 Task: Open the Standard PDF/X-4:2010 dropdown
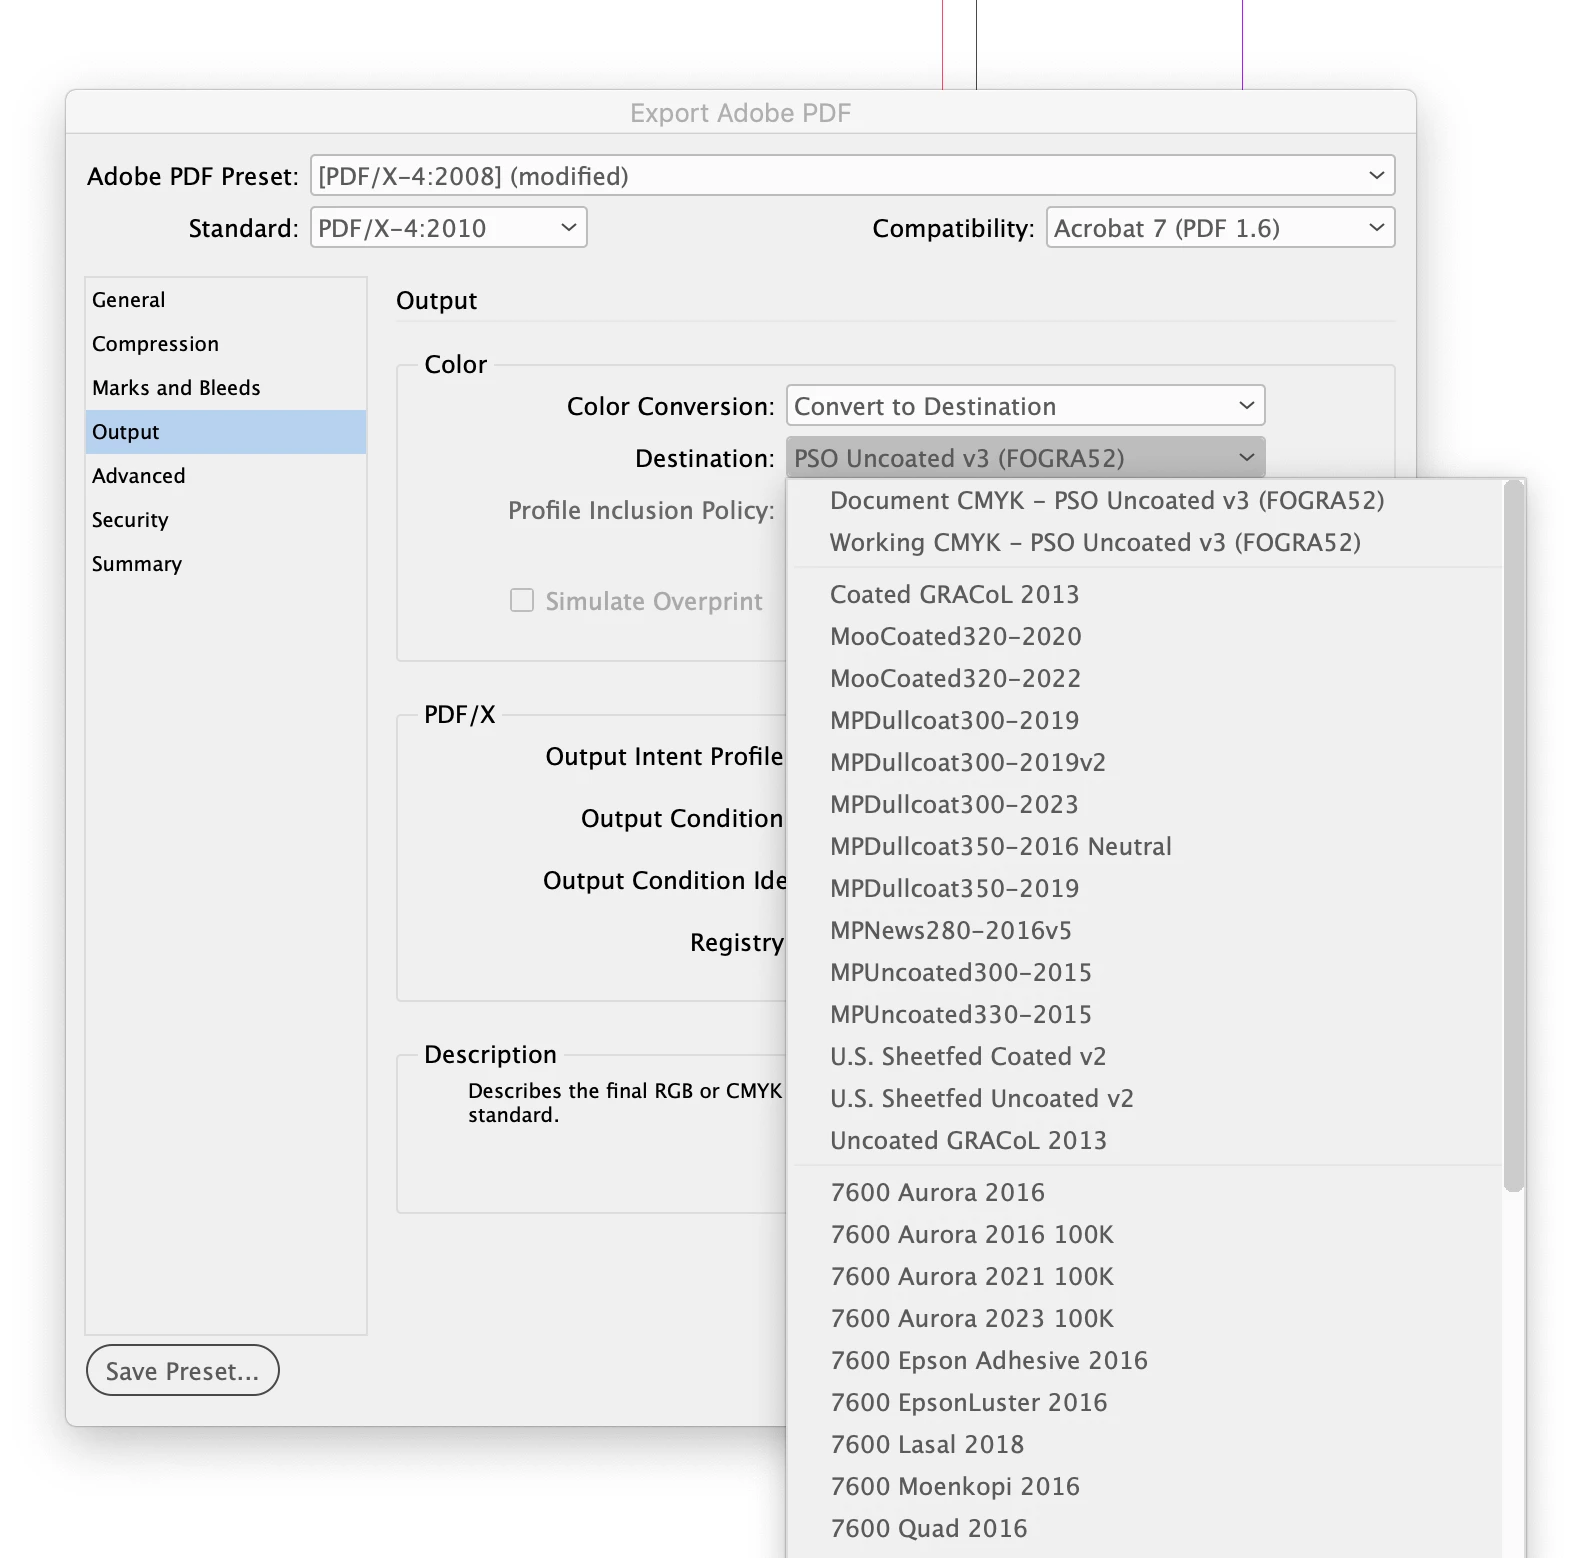448,228
